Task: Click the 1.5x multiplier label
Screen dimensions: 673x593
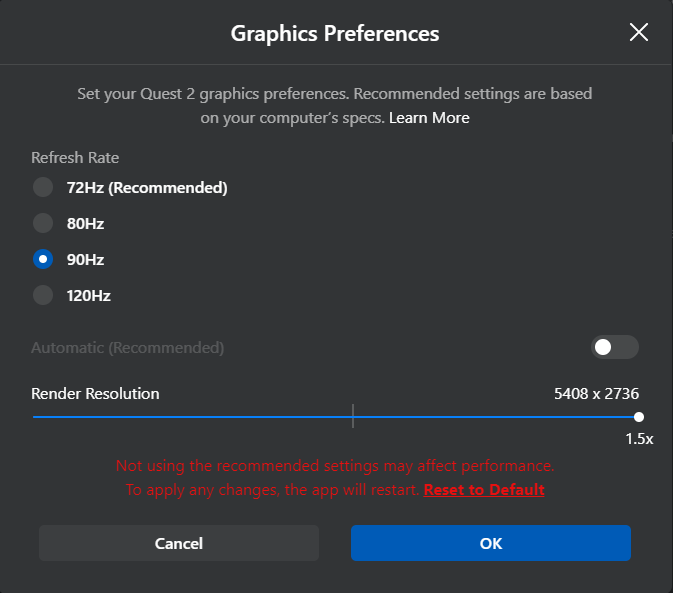Action: coord(639,439)
